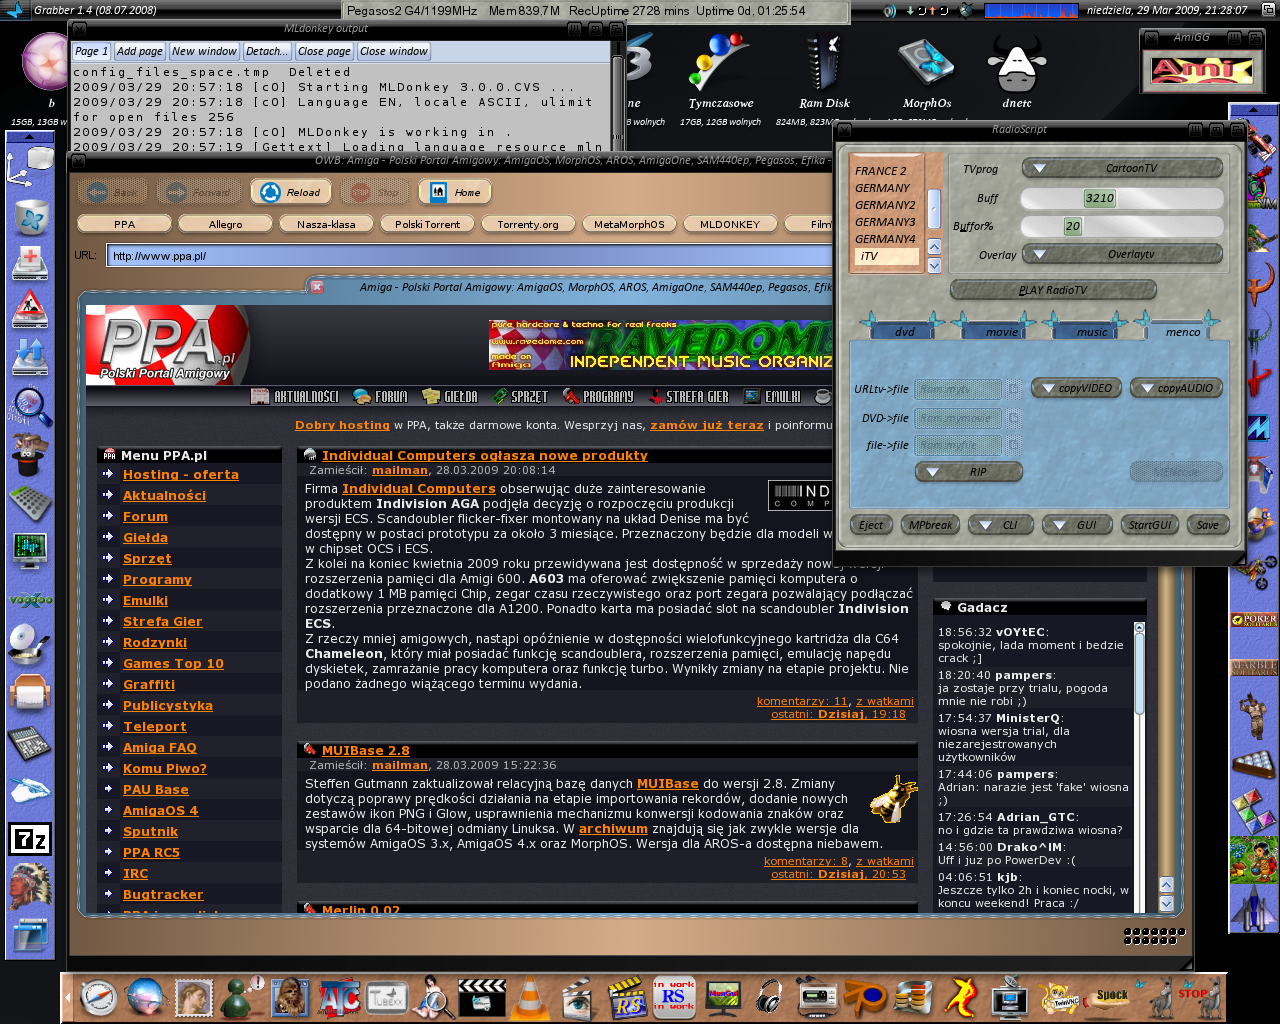This screenshot has width=1280, height=1024.
Task: Open the CLI dropdown in RadioScript
Action: click(1000, 525)
